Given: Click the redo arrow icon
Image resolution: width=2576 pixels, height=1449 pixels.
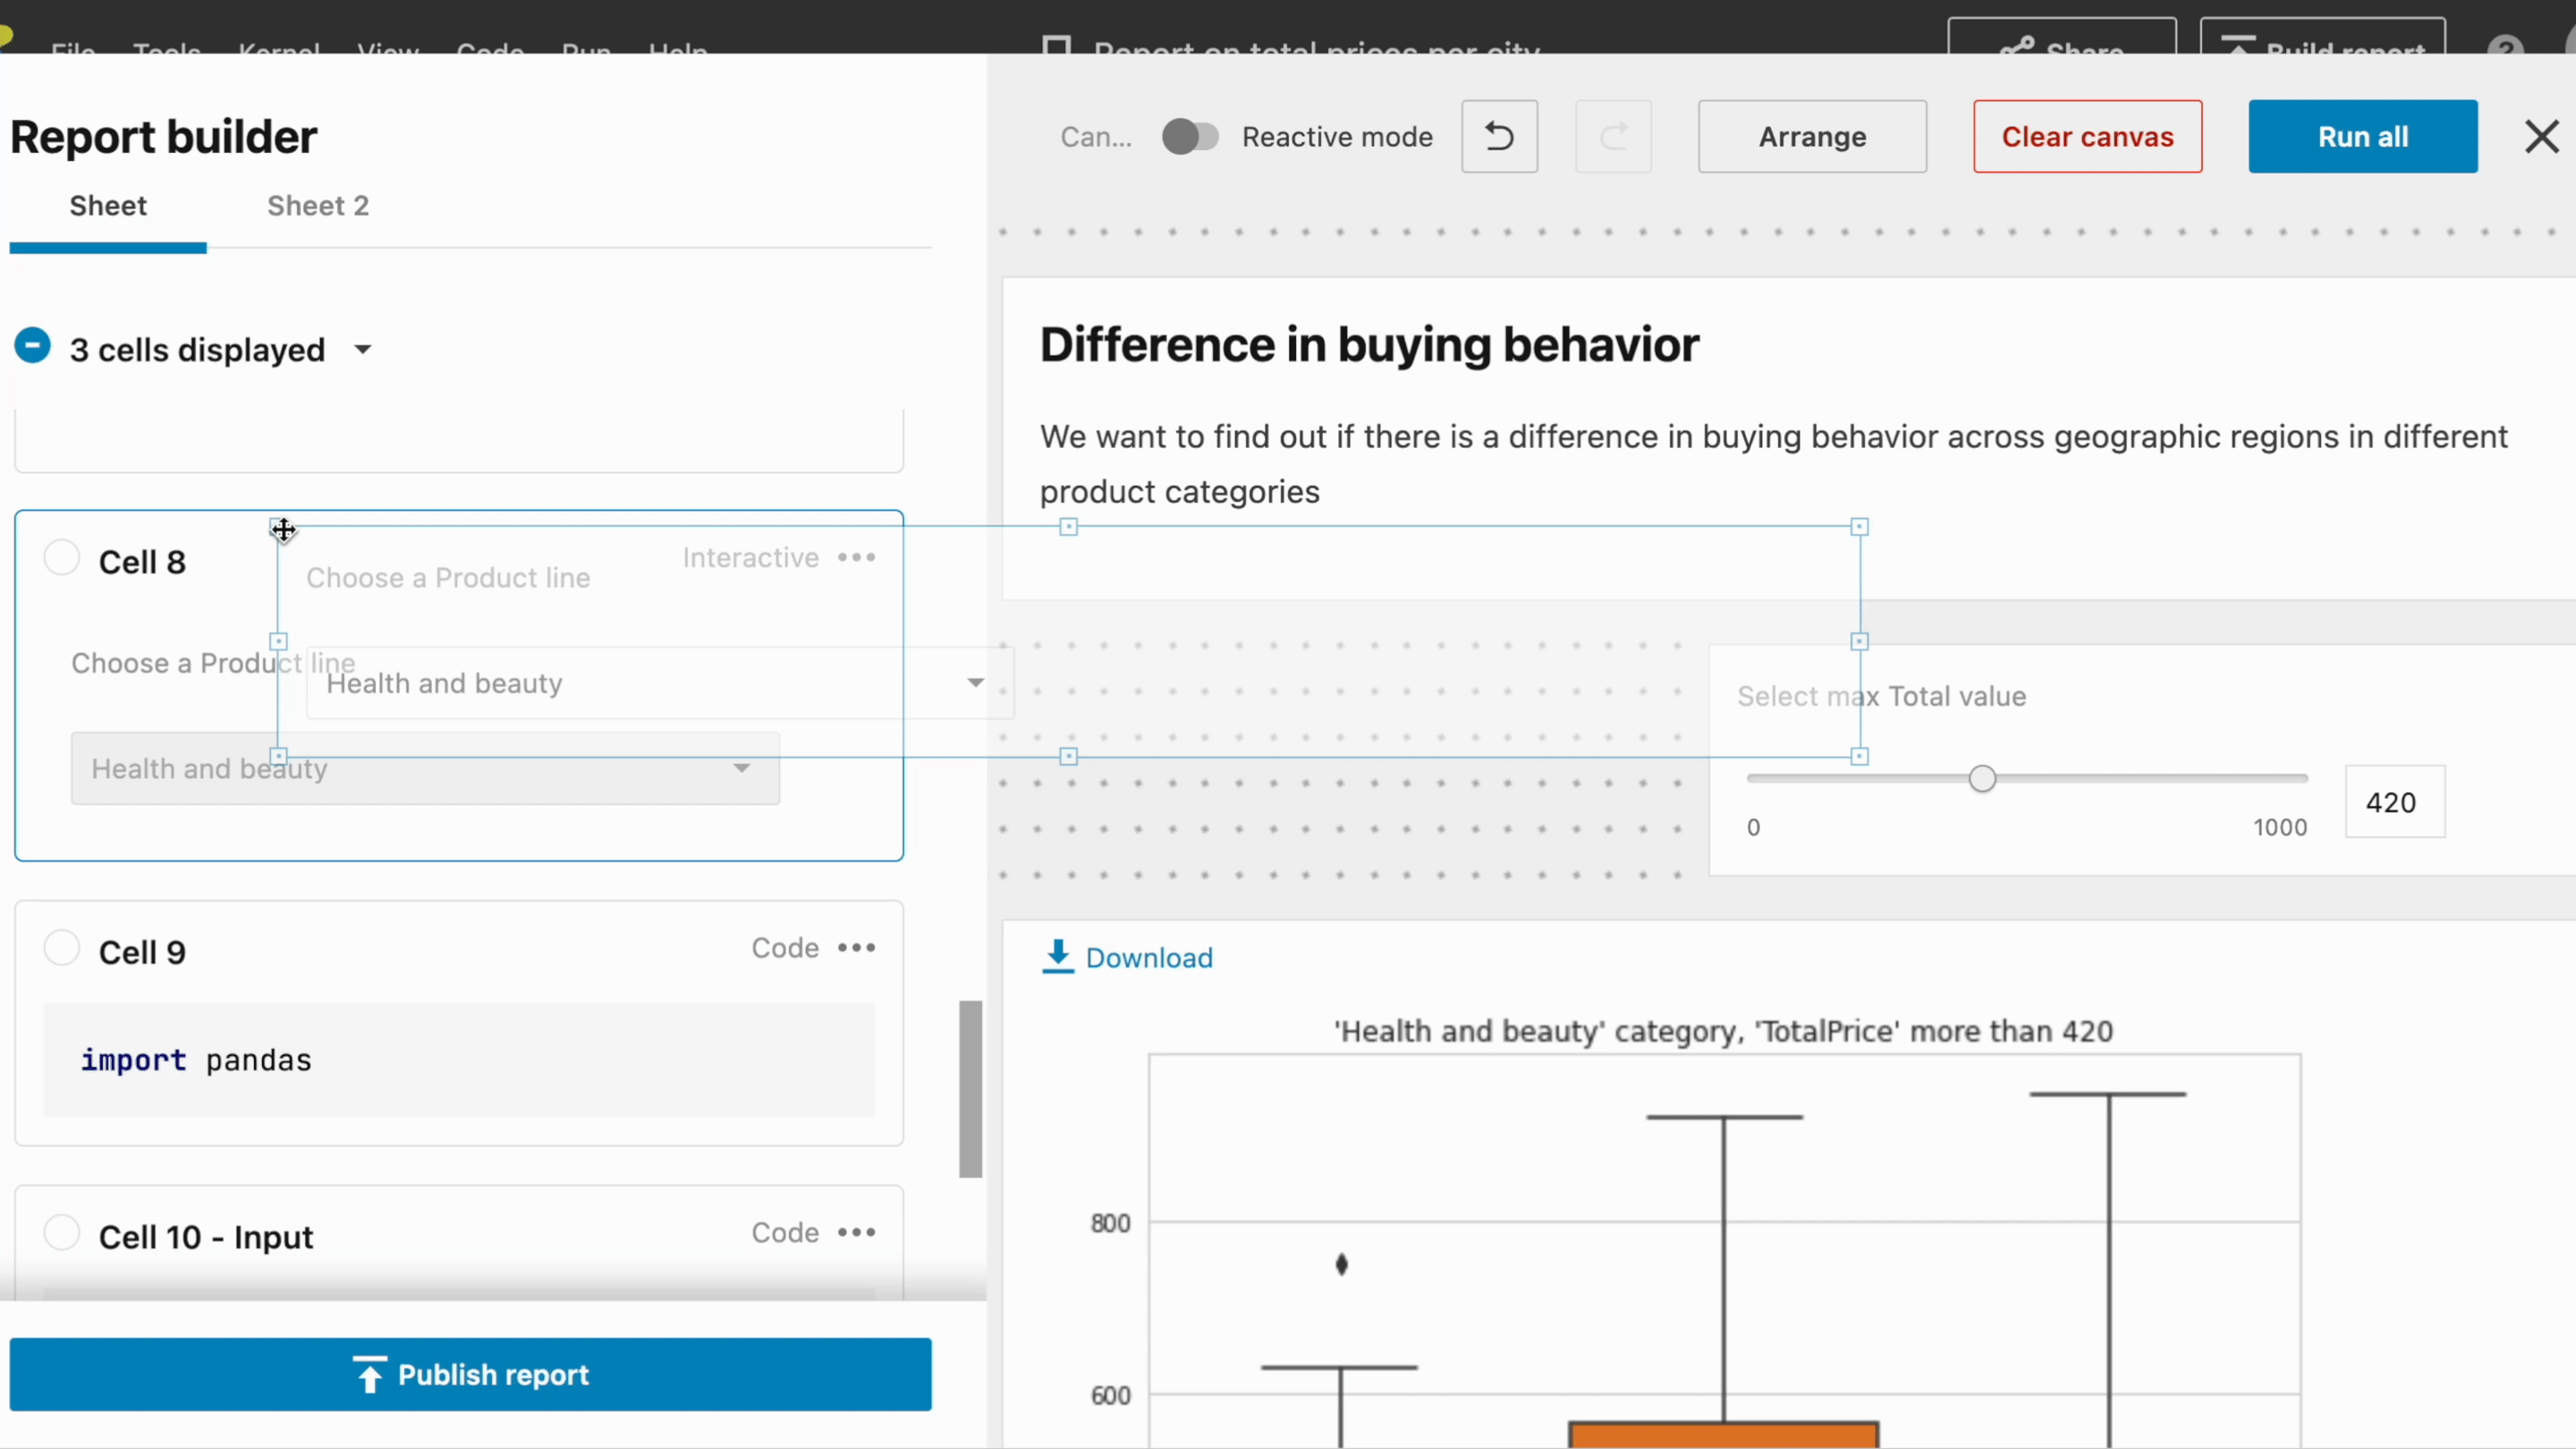Looking at the screenshot, I should click(1613, 136).
